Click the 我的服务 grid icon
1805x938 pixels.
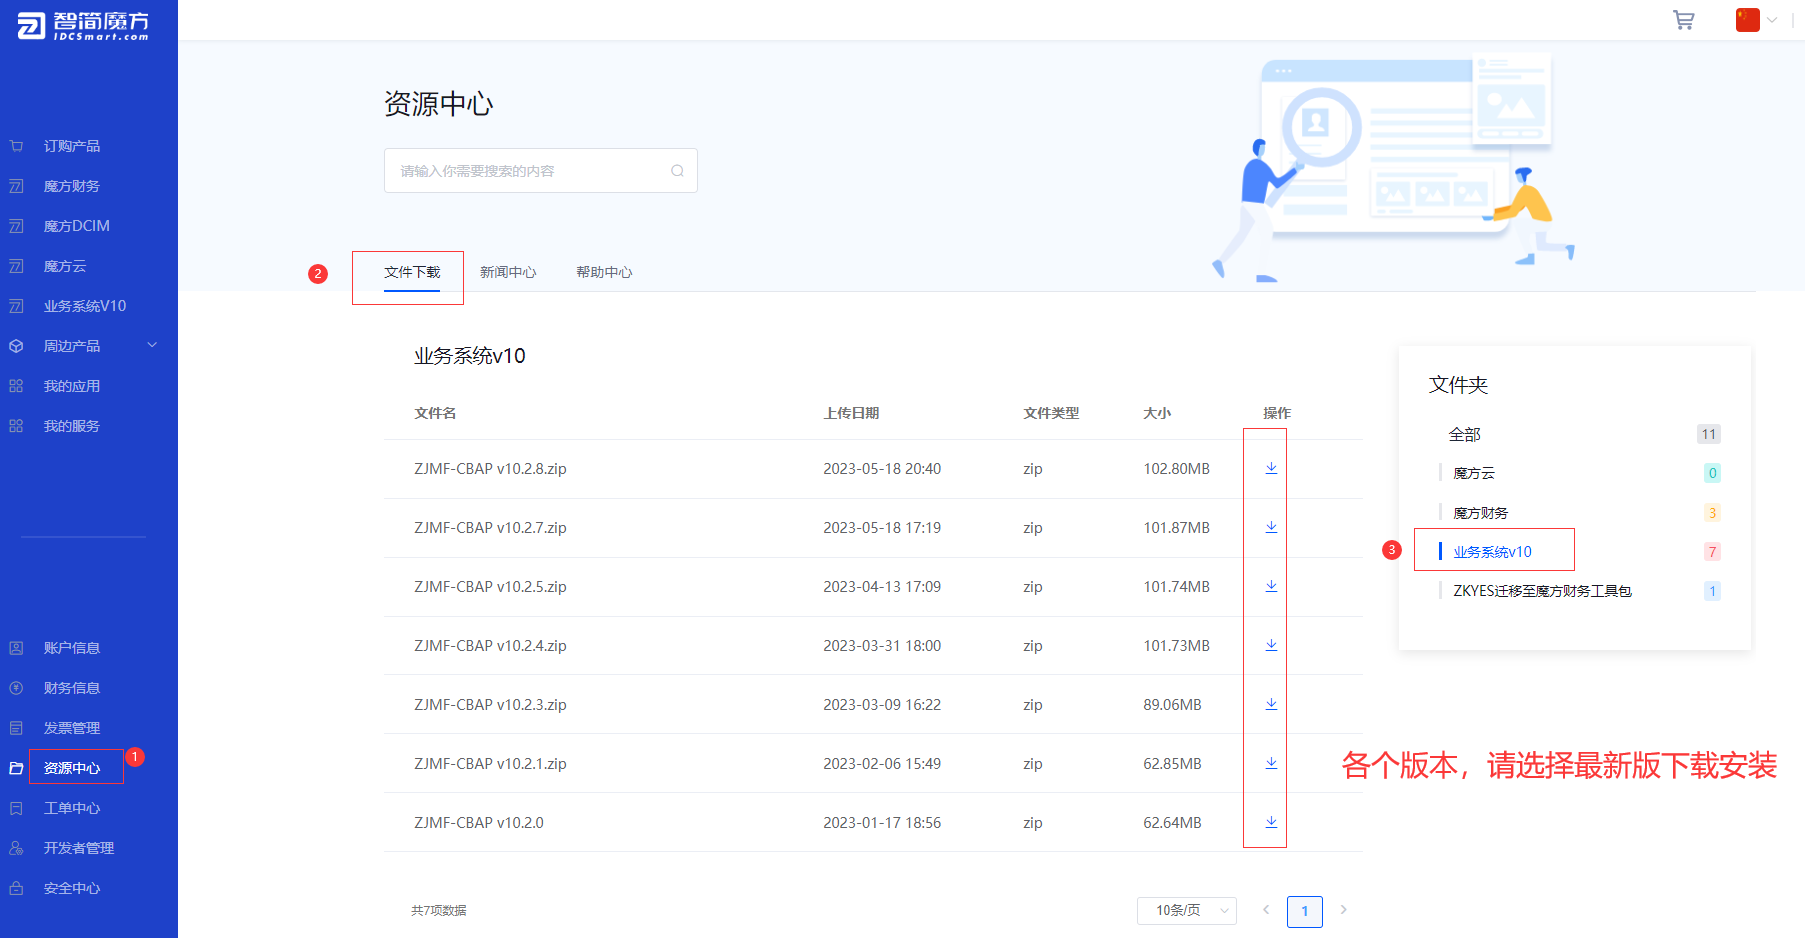[16, 426]
